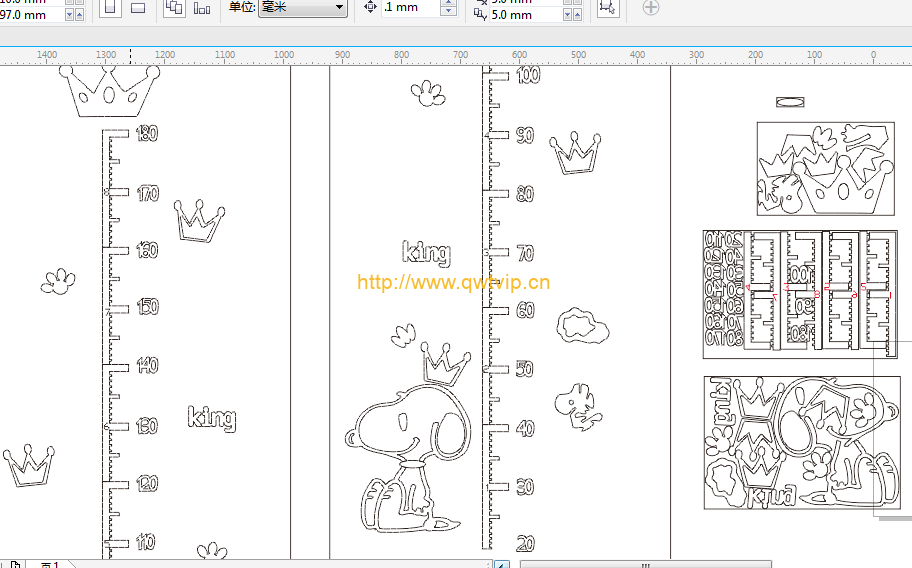Open the units dropdown showing 毫米

[302, 8]
